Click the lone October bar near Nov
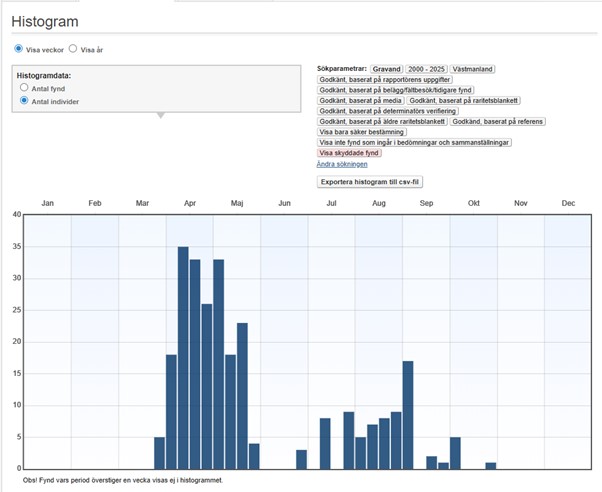The image size is (602, 492). coord(491,465)
